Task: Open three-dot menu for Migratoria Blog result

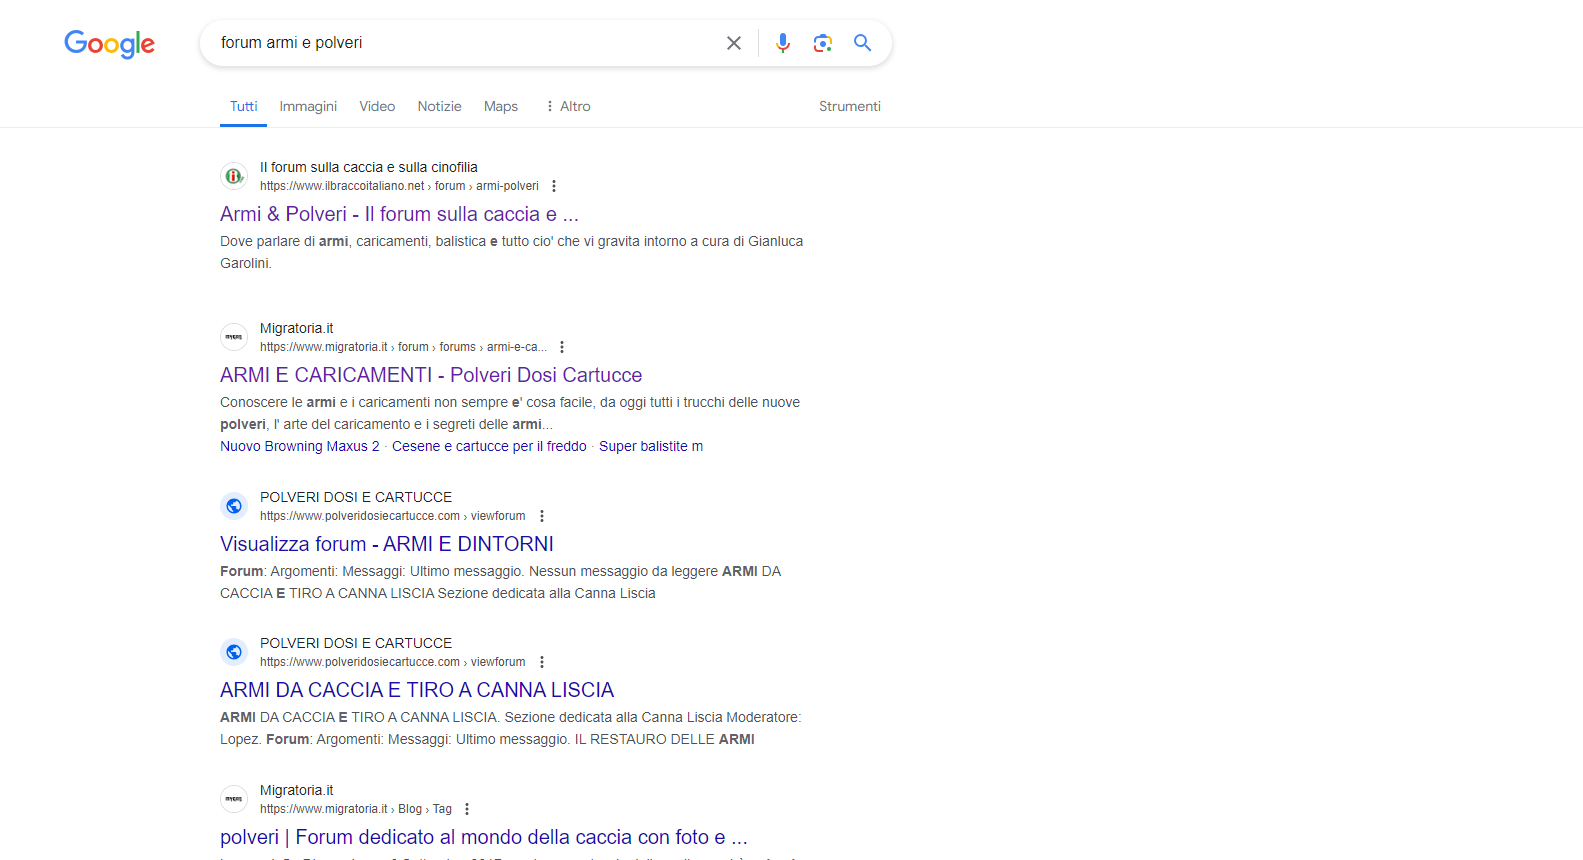Action: (x=467, y=809)
